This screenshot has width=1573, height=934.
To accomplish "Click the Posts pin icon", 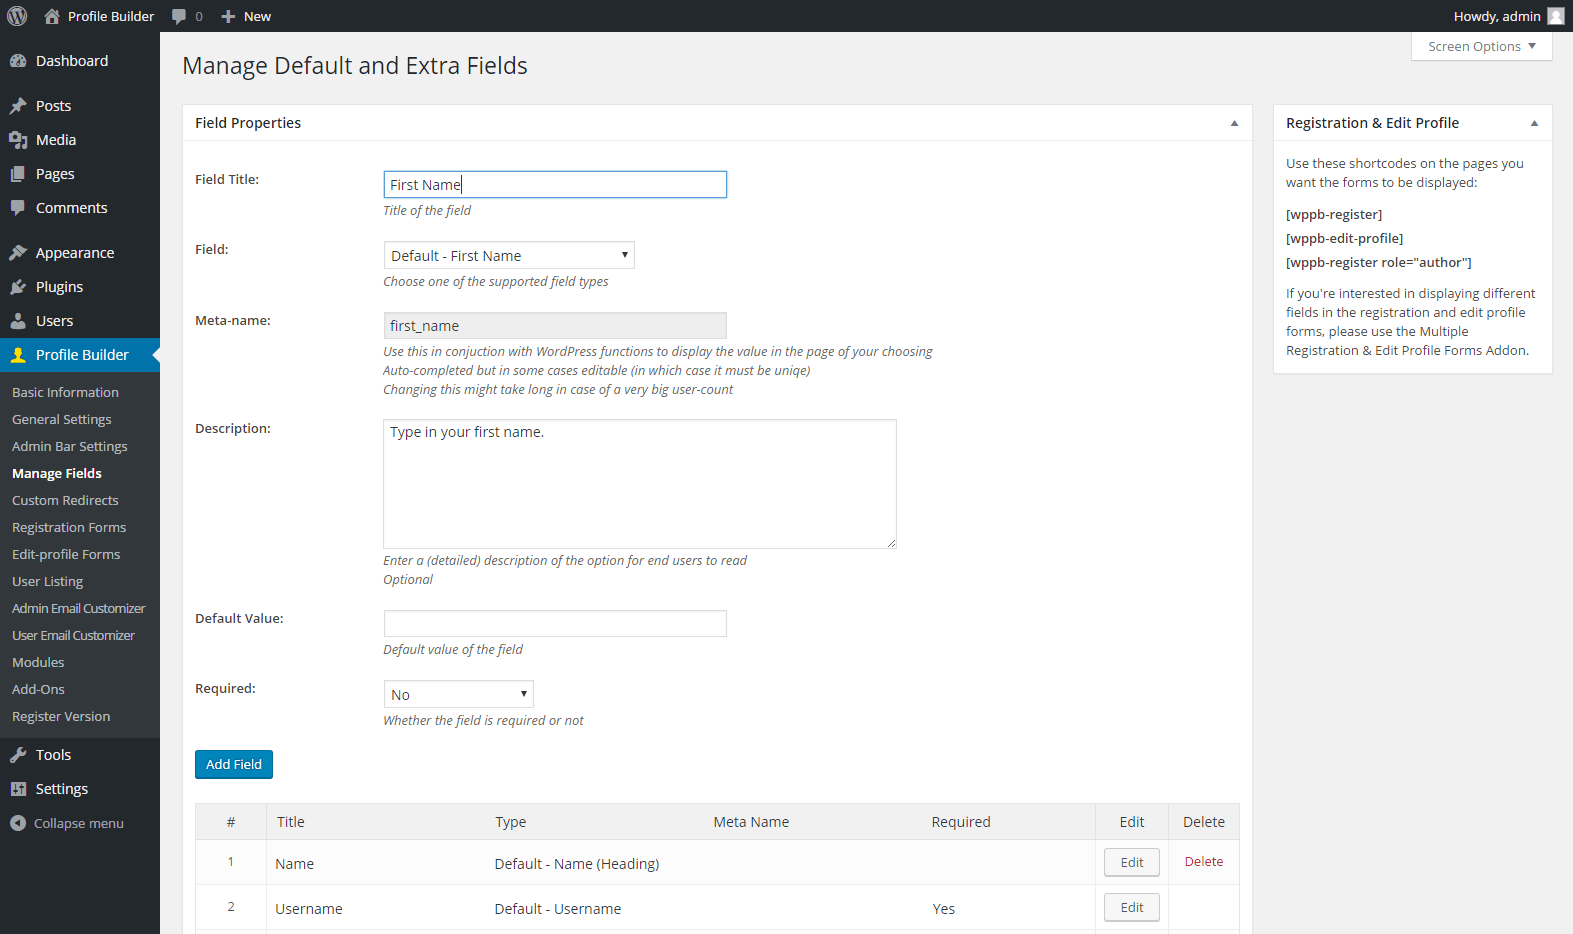I will [18, 106].
